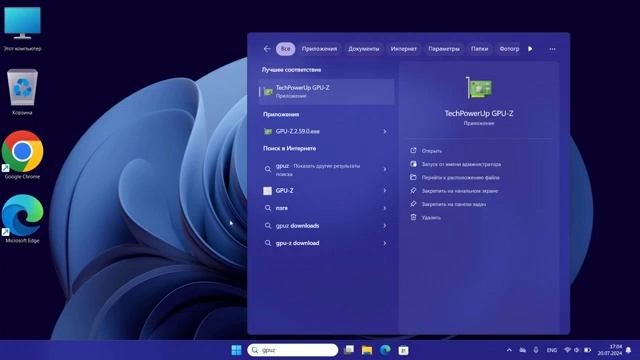This screenshot has height=360, width=640.
Task: Expand 'gpuz' web results chevron
Action: pyautogui.click(x=384, y=169)
